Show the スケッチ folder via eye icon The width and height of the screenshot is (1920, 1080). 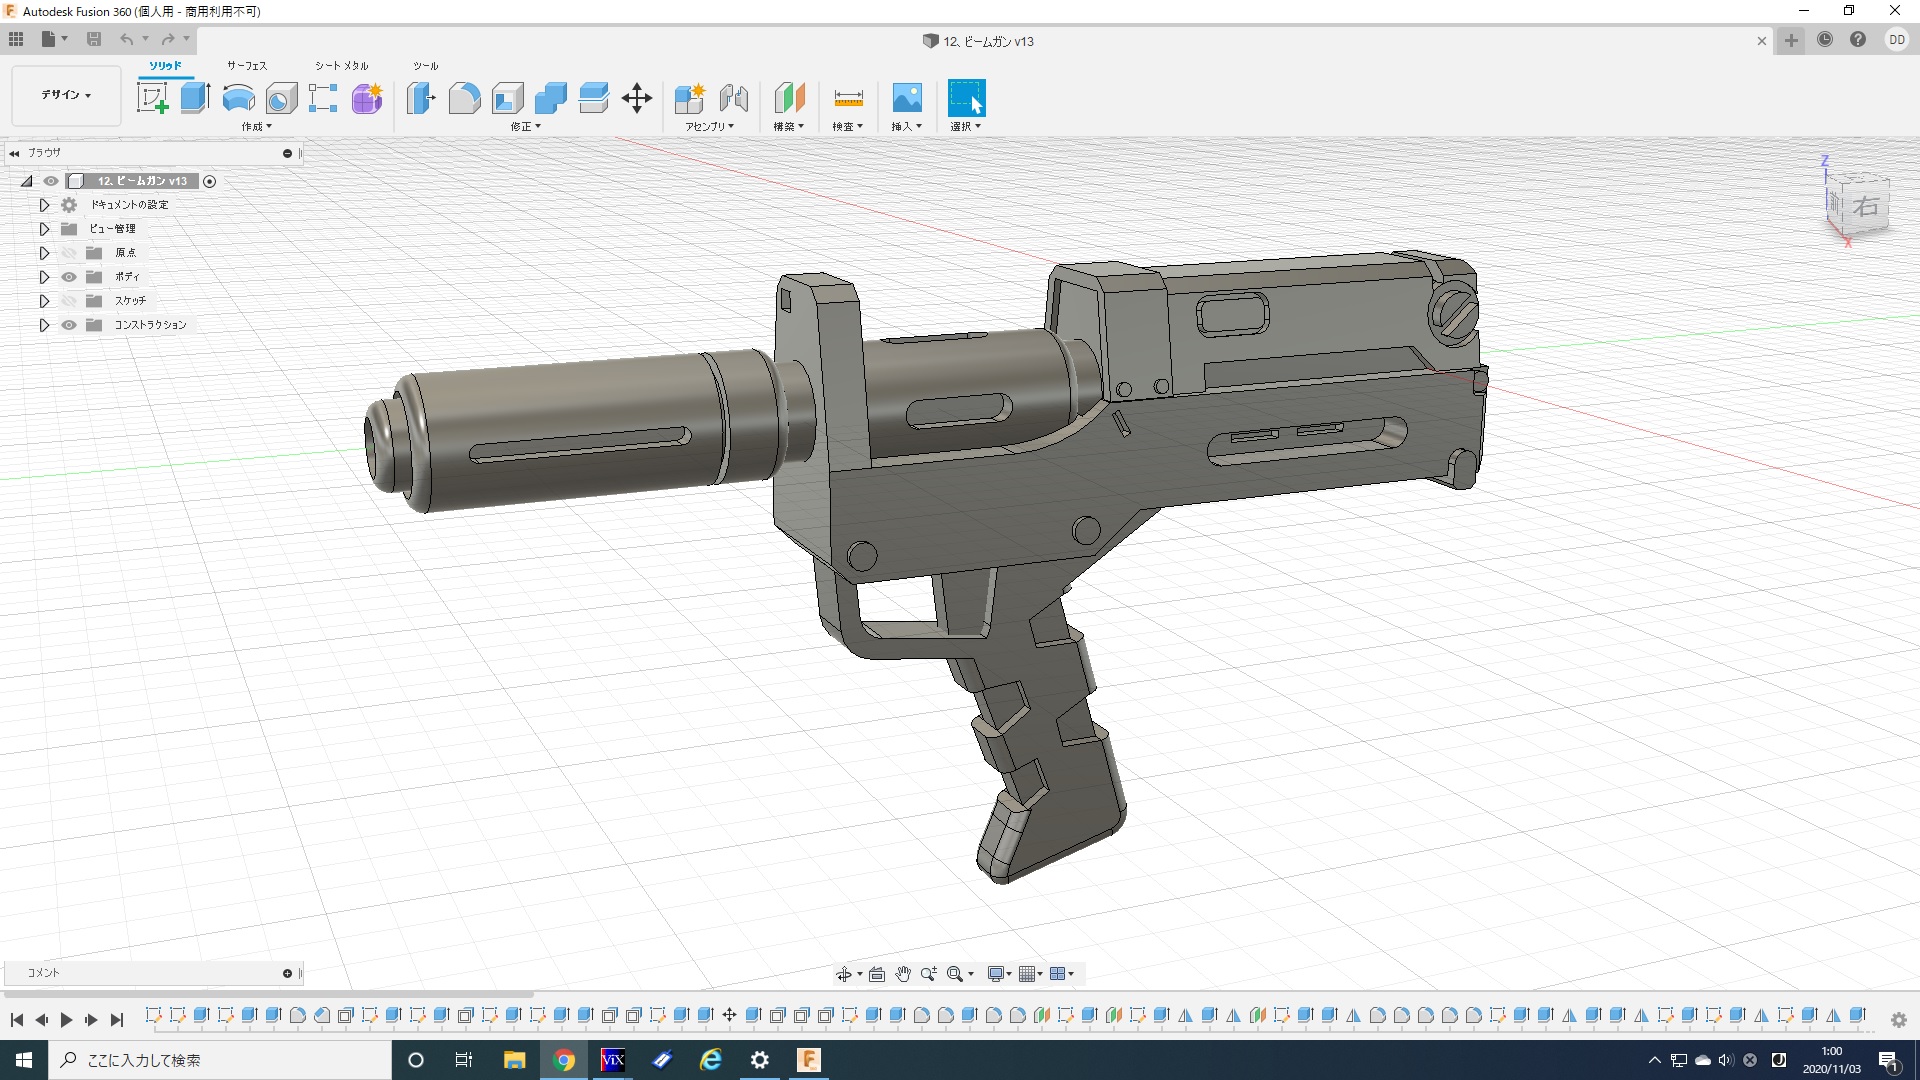point(69,301)
